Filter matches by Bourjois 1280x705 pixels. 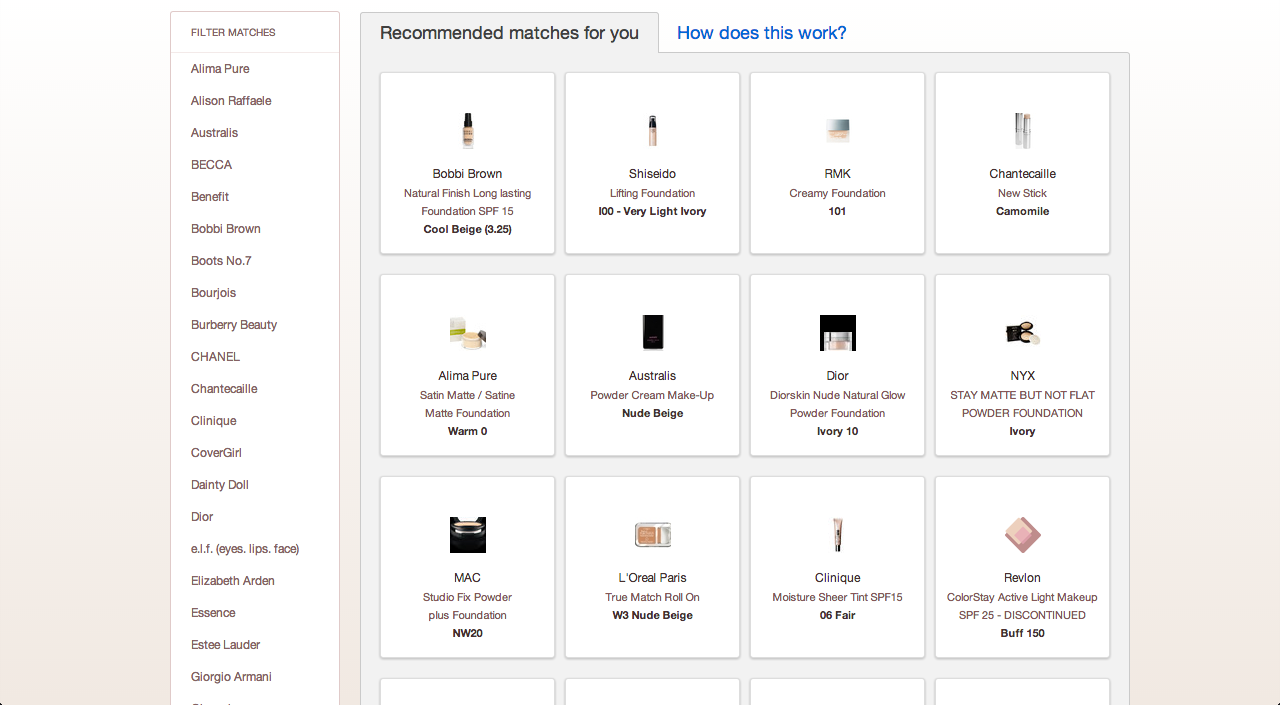point(212,293)
